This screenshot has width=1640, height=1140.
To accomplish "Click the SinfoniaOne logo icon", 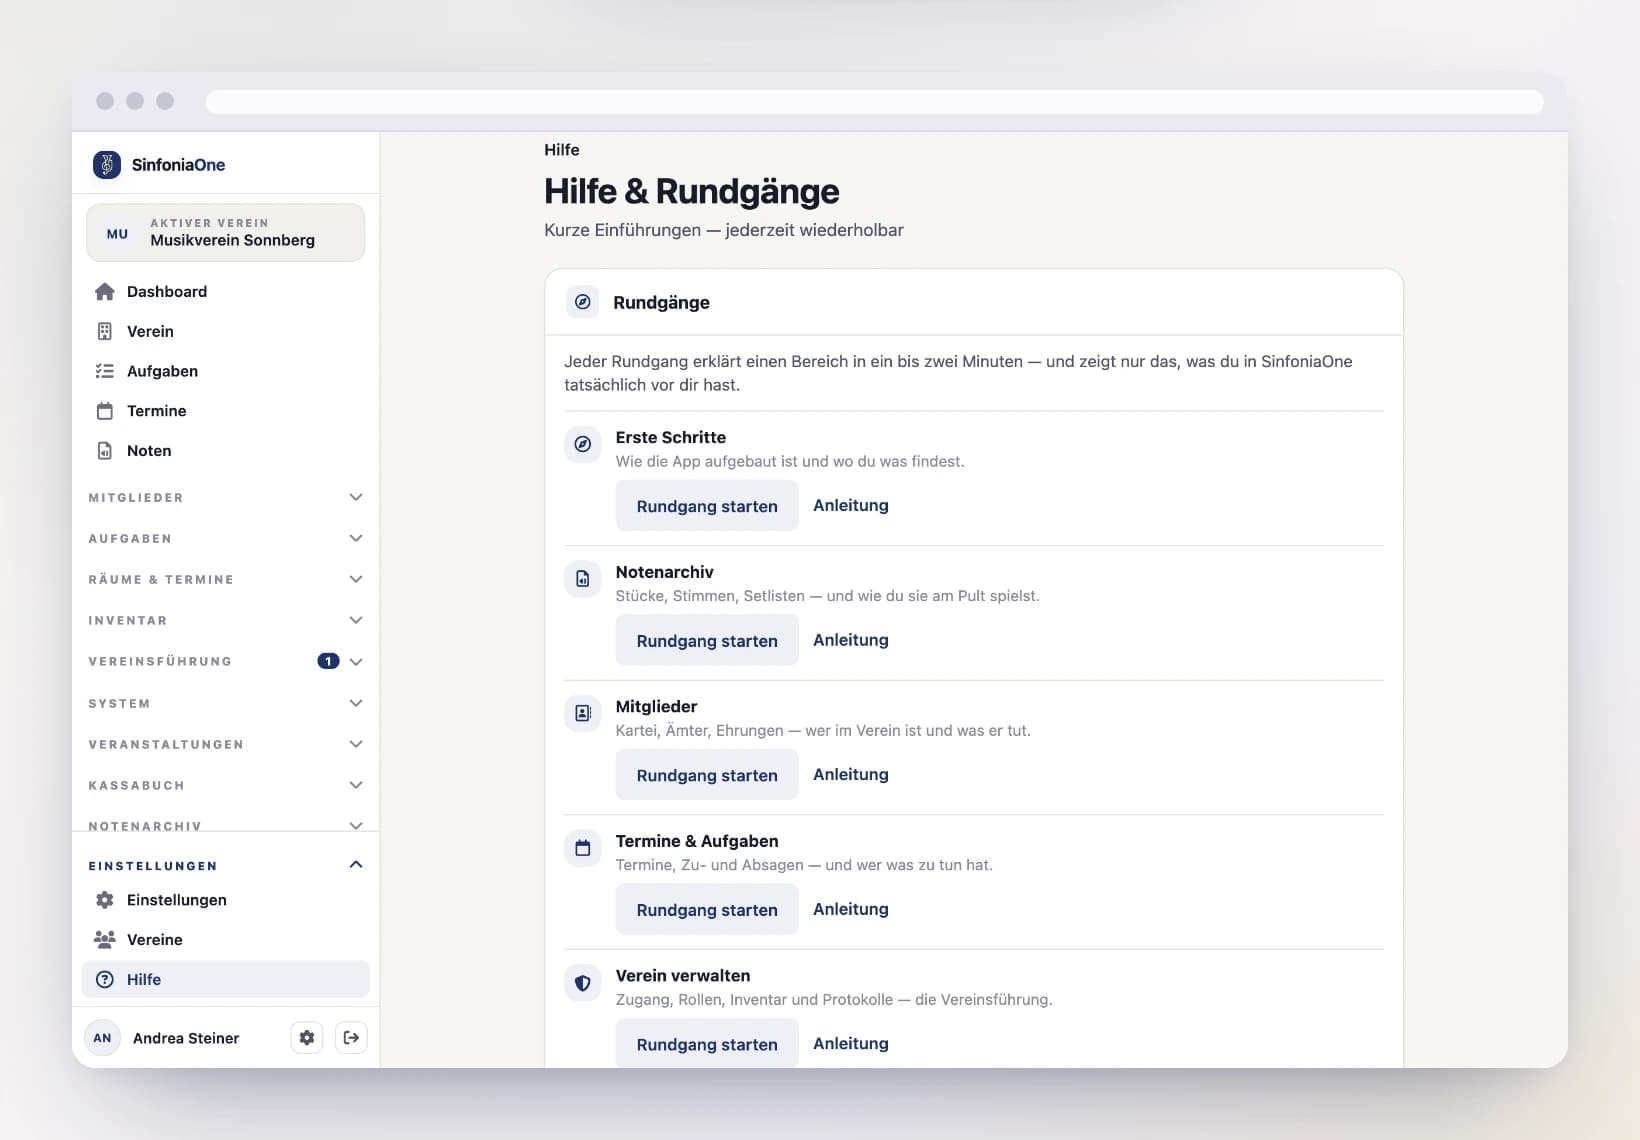I will tap(106, 164).
